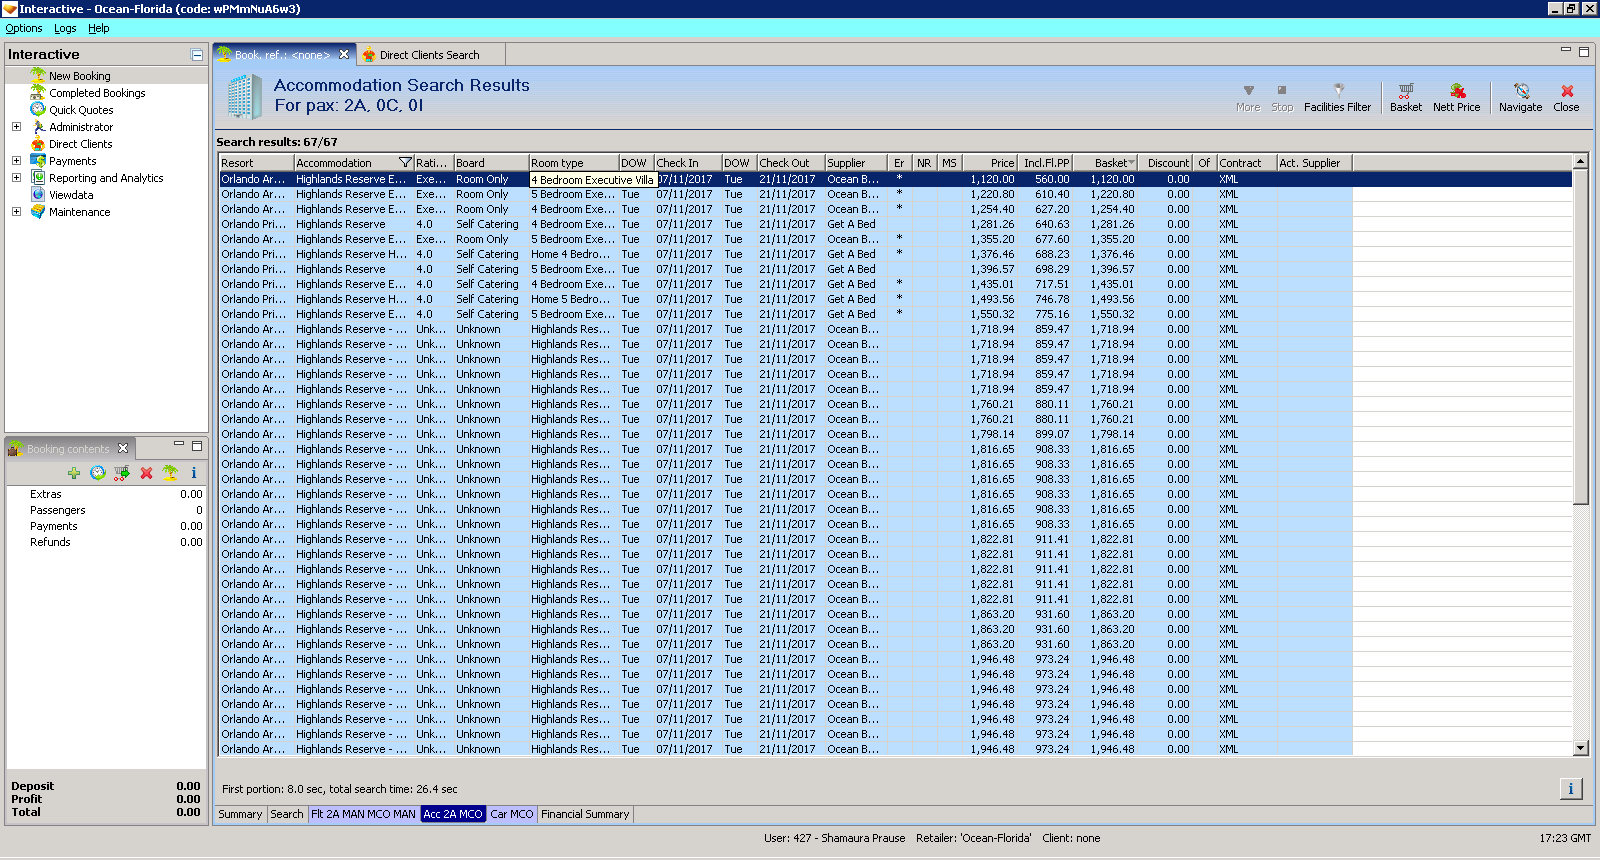Switch to the Financial Summary tab

click(x=585, y=814)
